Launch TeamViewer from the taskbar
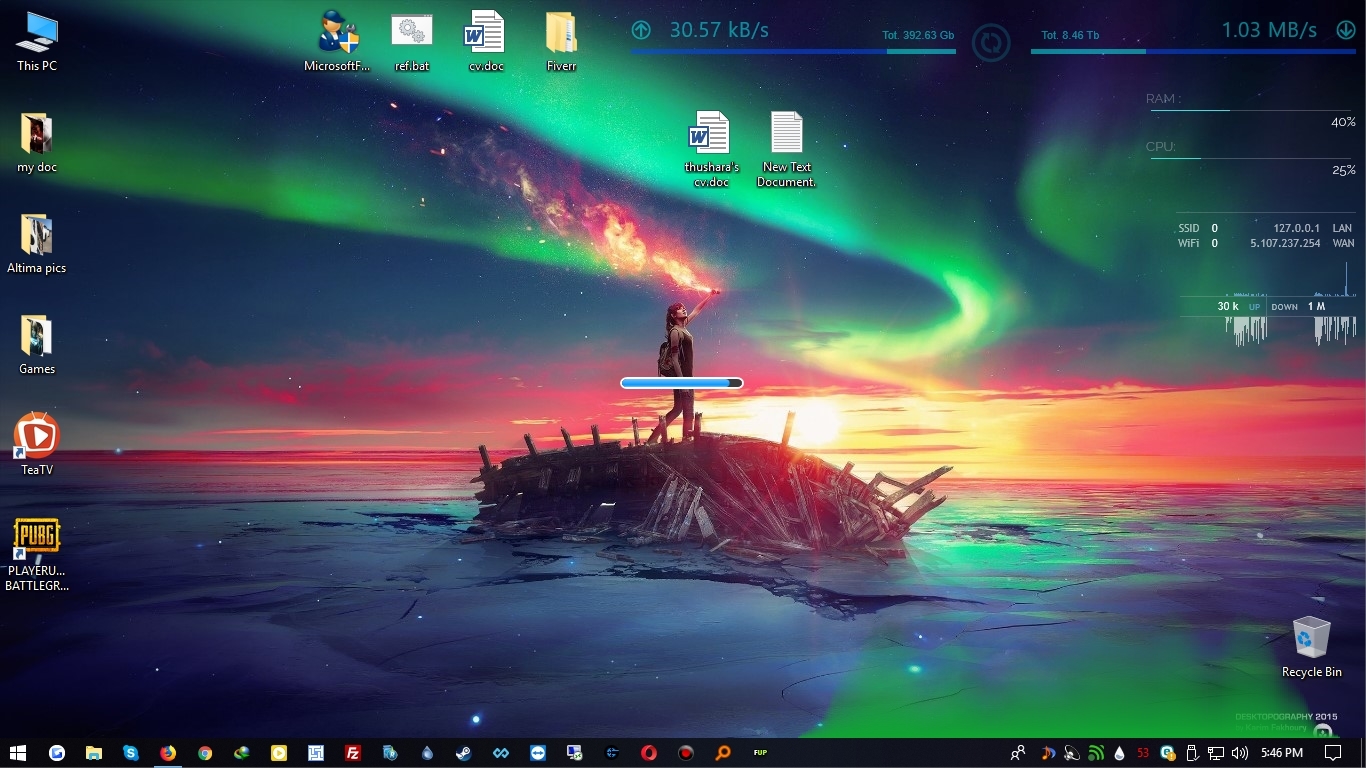This screenshot has width=1366, height=768. pyautogui.click(x=538, y=753)
